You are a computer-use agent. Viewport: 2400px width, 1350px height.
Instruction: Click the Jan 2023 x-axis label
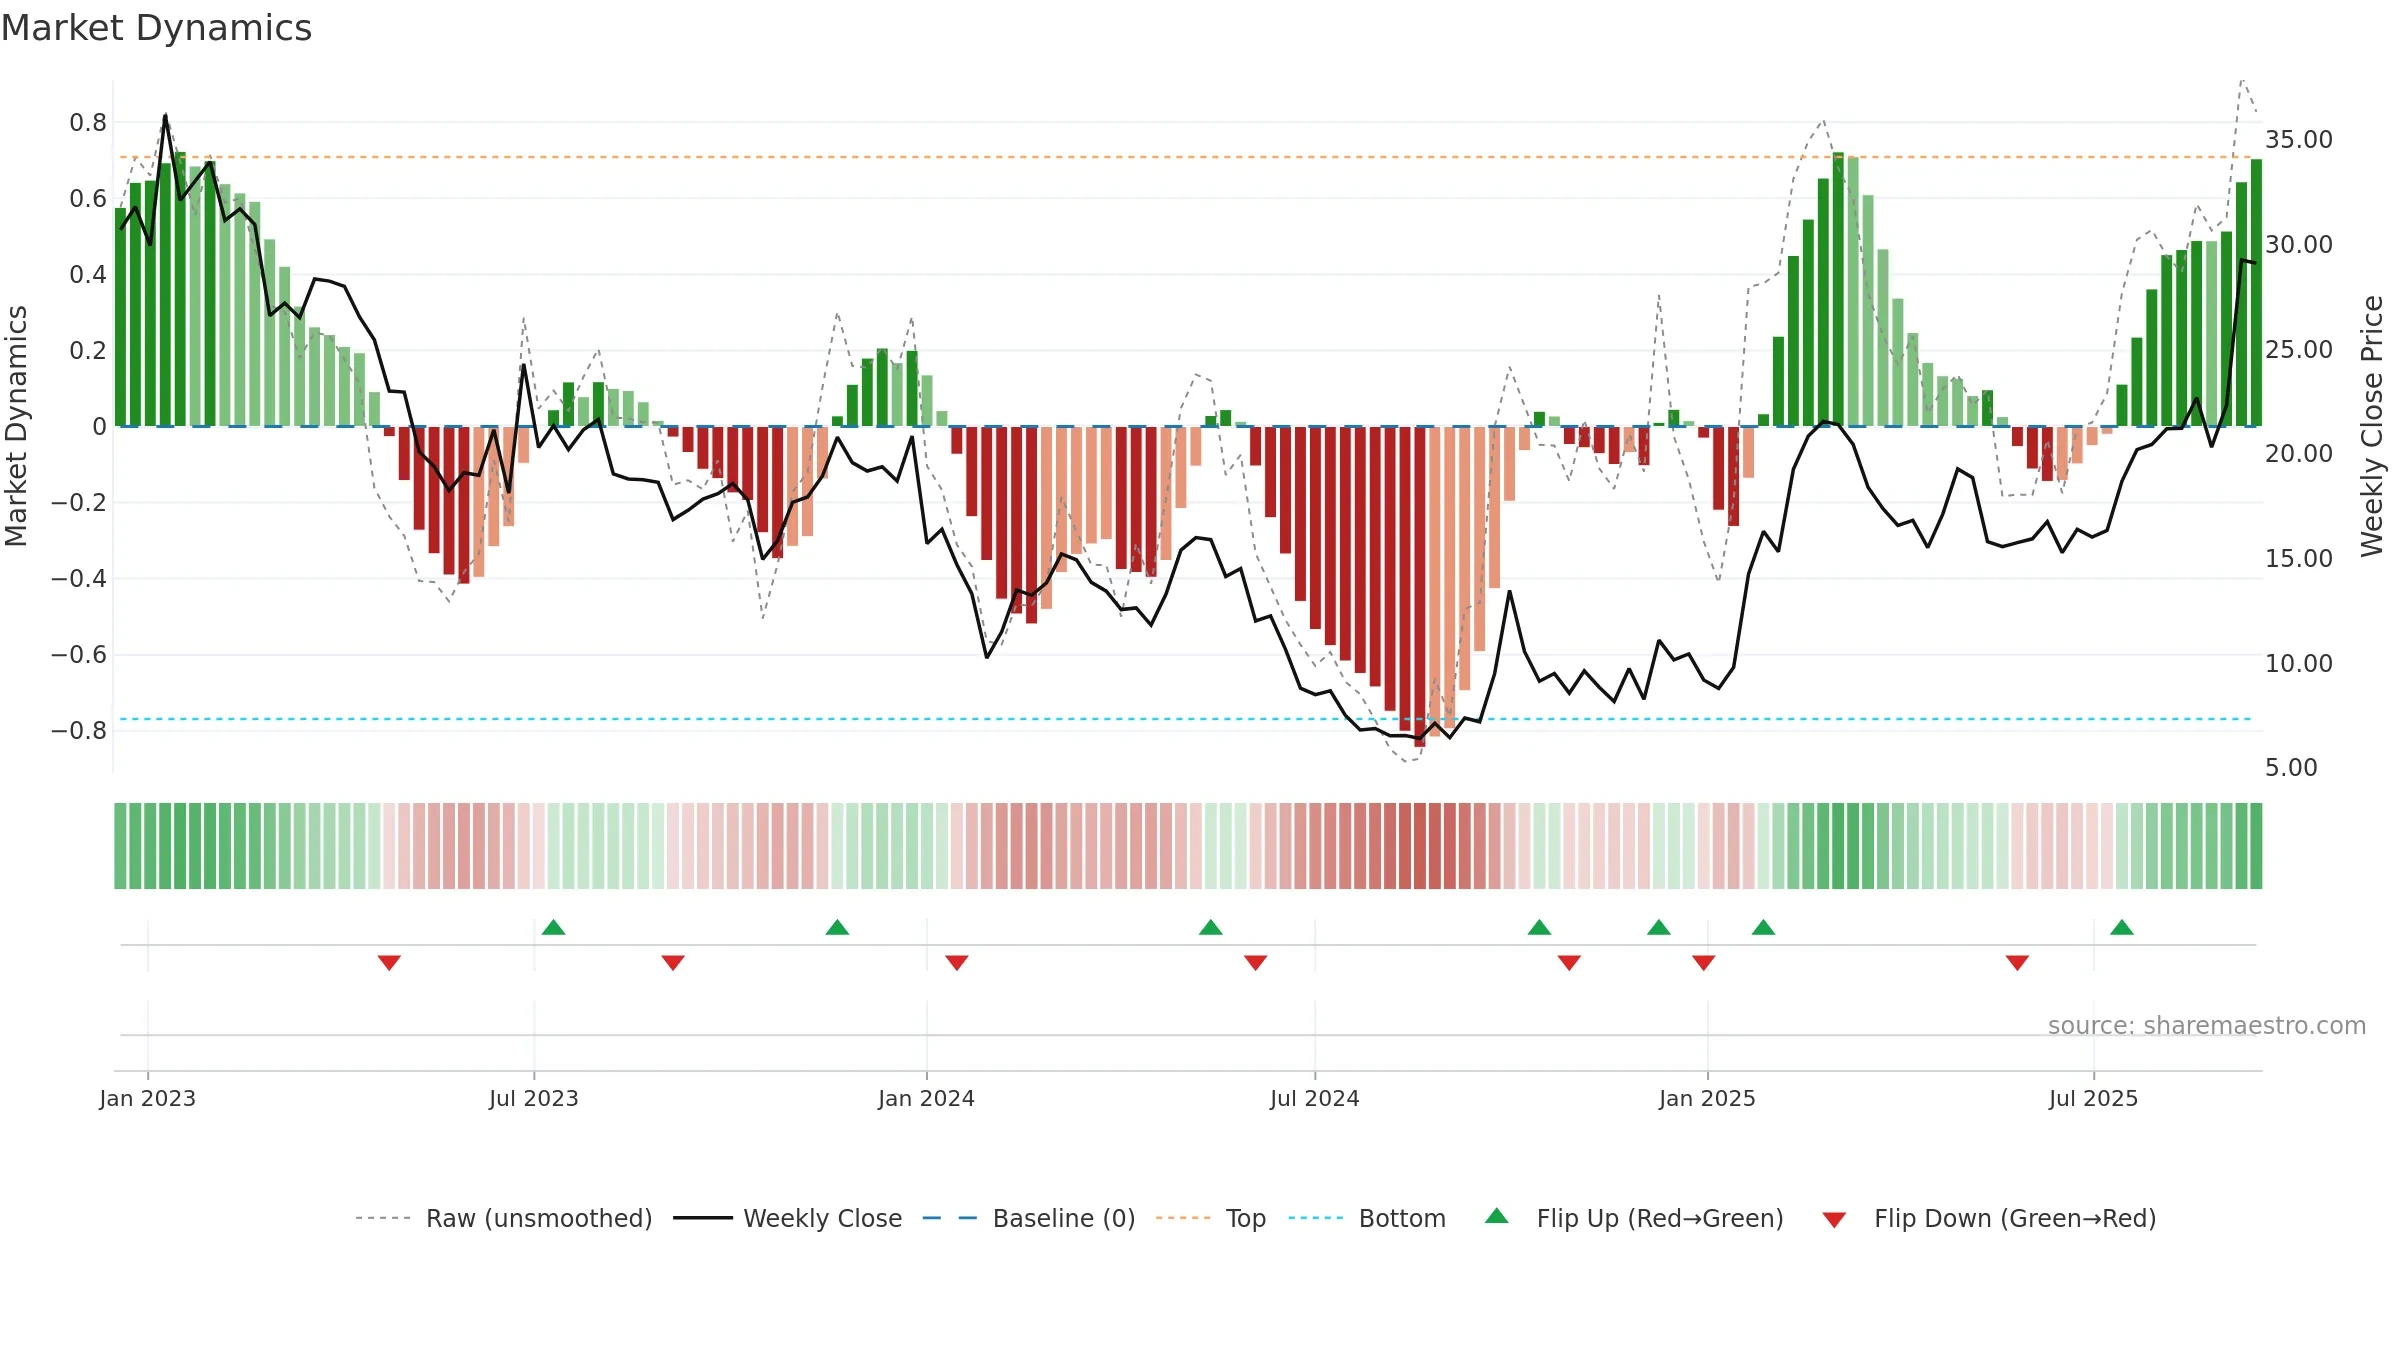coord(147,1098)
